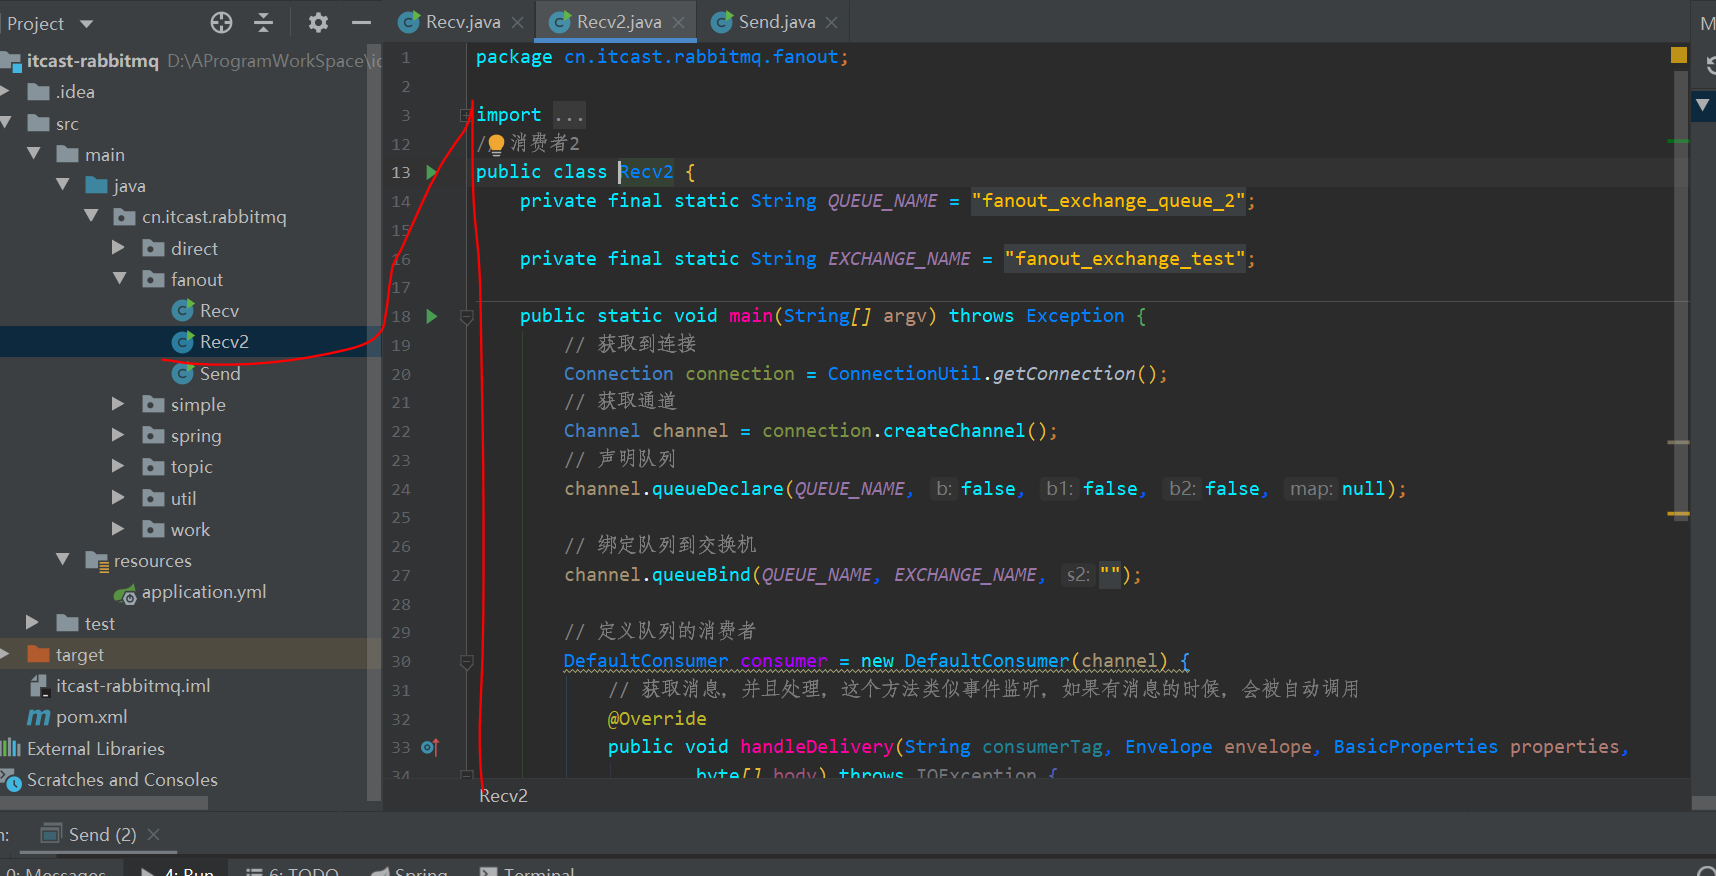Open the Project view dropdown

click(86, 23)
